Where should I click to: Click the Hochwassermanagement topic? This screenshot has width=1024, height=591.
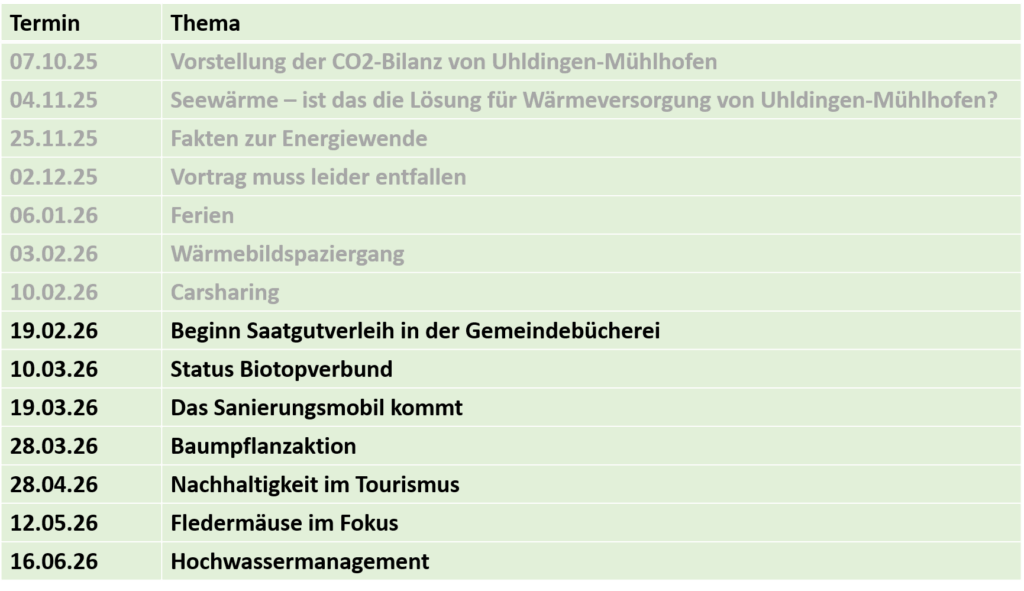point(300,561)
